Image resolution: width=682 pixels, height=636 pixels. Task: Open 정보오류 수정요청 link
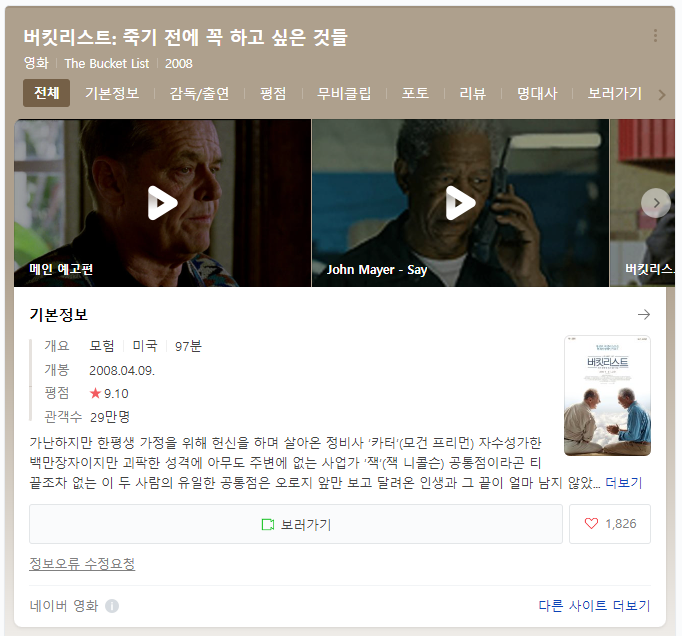click(x=82, y=564)
